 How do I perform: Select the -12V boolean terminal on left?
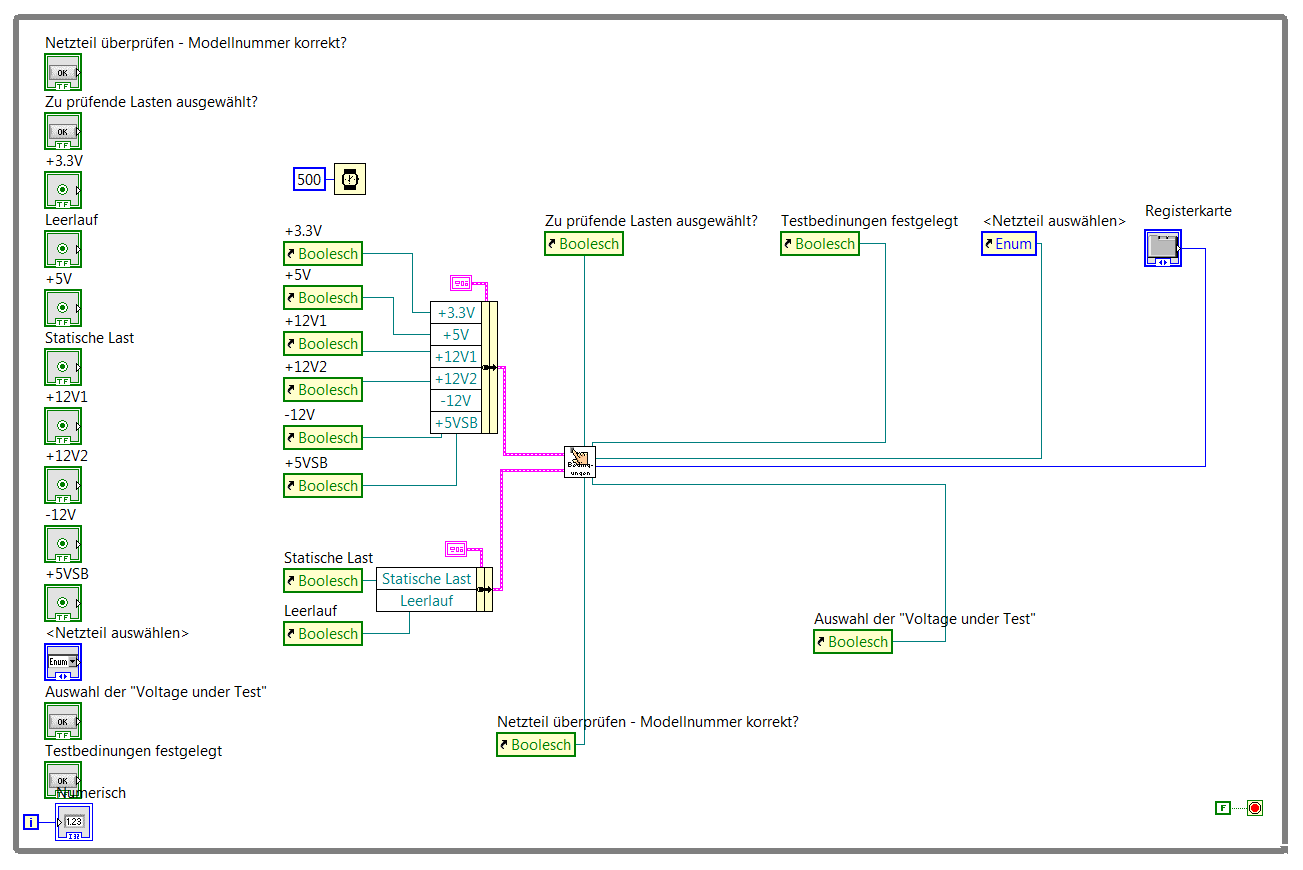pos(63,544)
